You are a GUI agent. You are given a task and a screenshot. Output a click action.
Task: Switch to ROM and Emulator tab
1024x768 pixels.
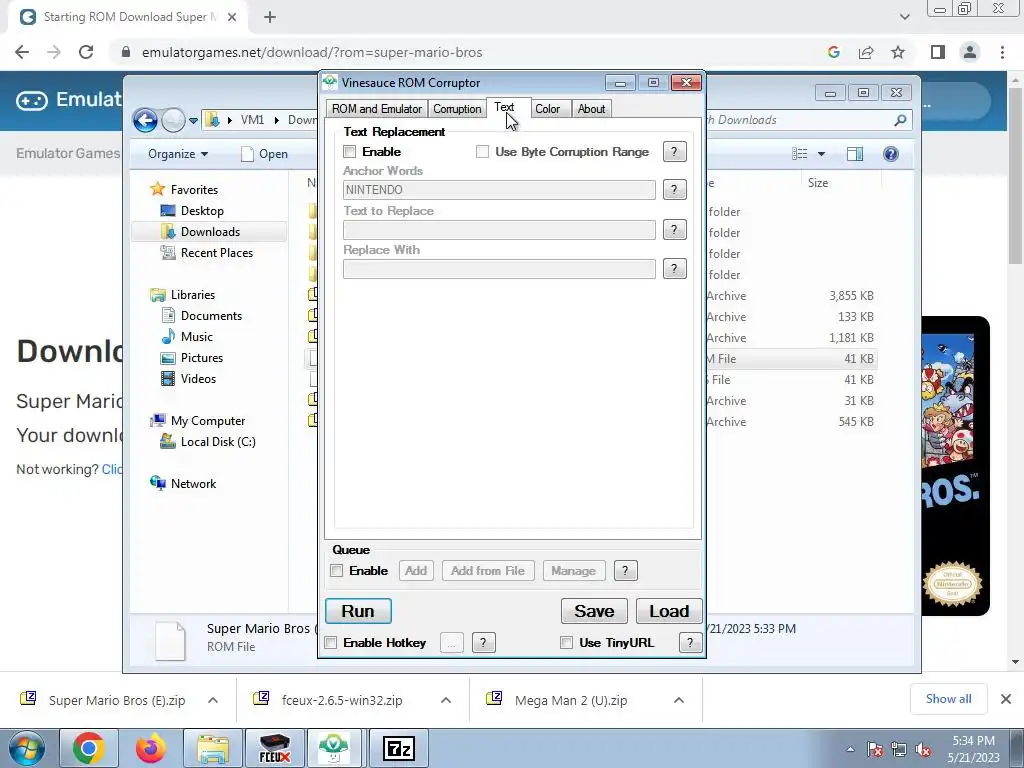[x=377, y=109]
